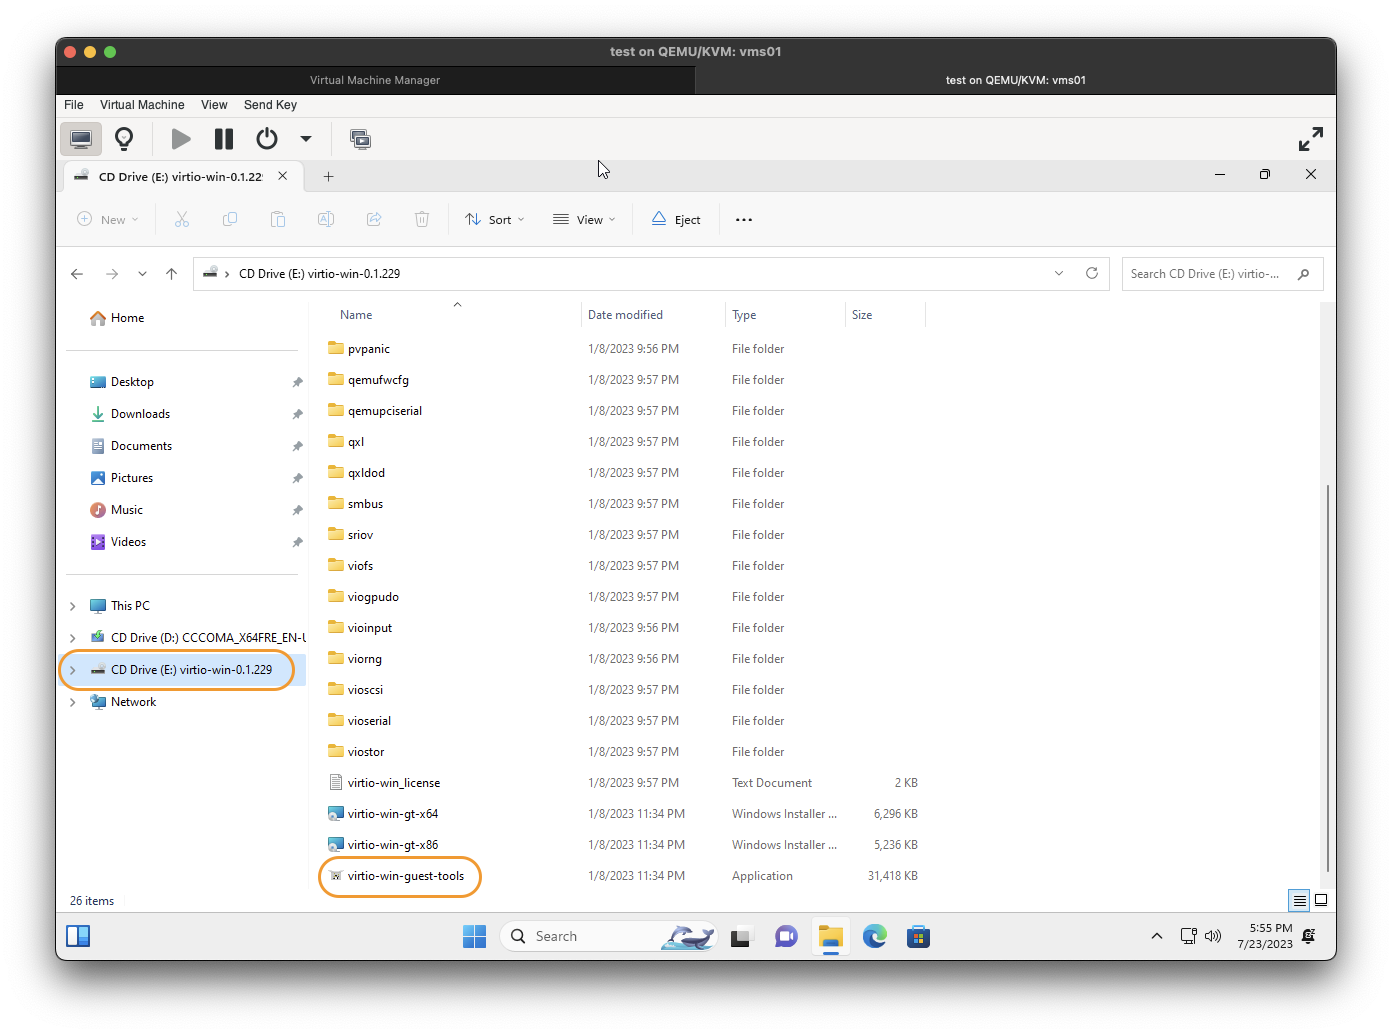Click the Cut scissors icon
Image resolution: width=1392 pixels, height=1034 pixels.
182,220
